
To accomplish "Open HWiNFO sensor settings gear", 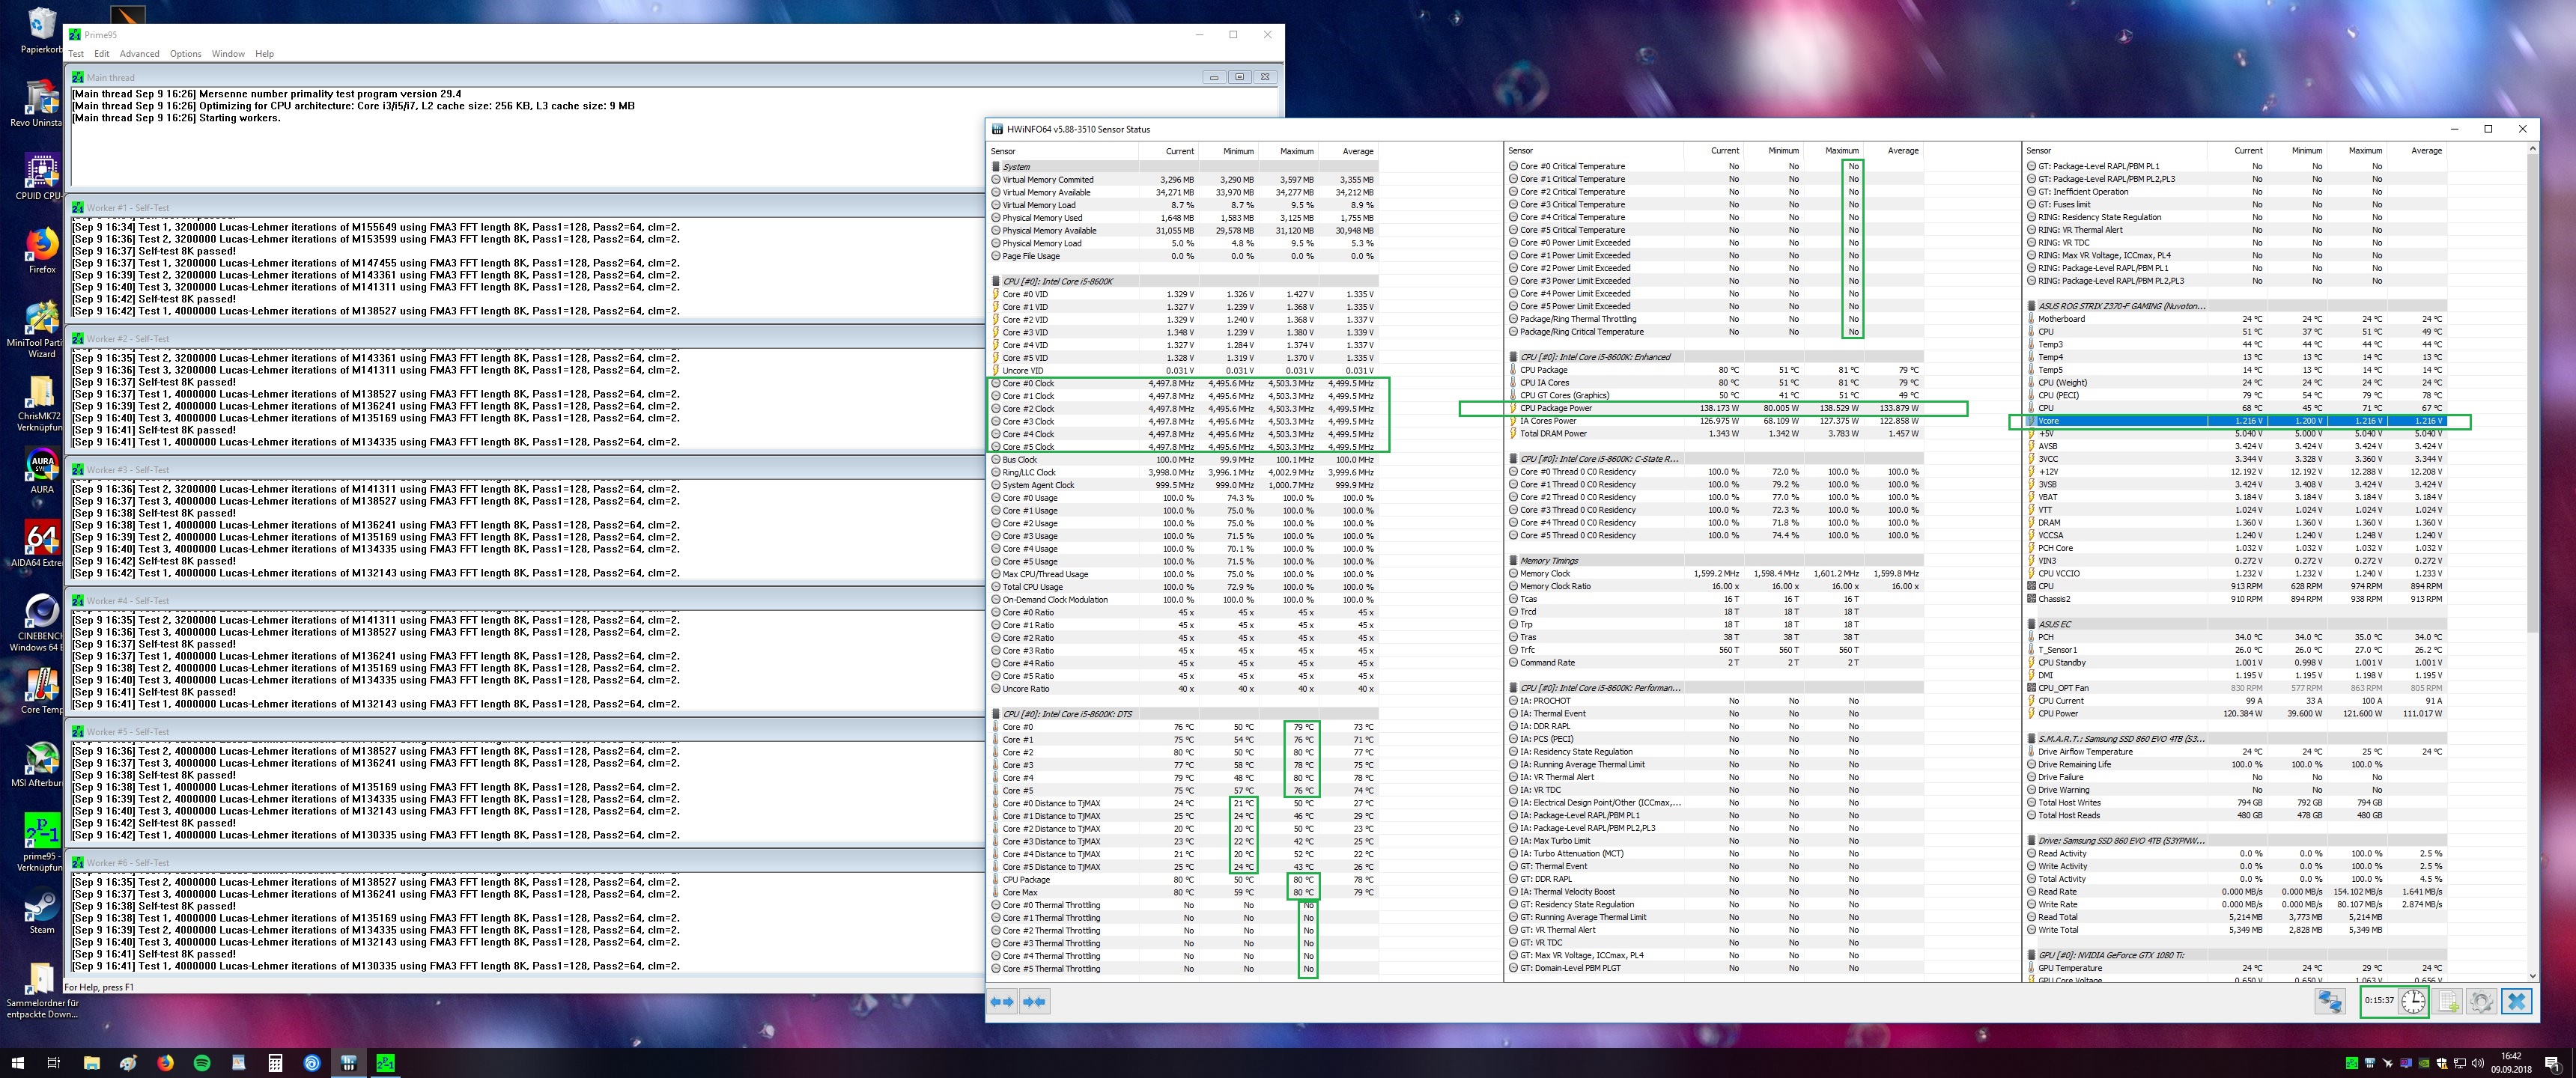I will (2481, 1001).
